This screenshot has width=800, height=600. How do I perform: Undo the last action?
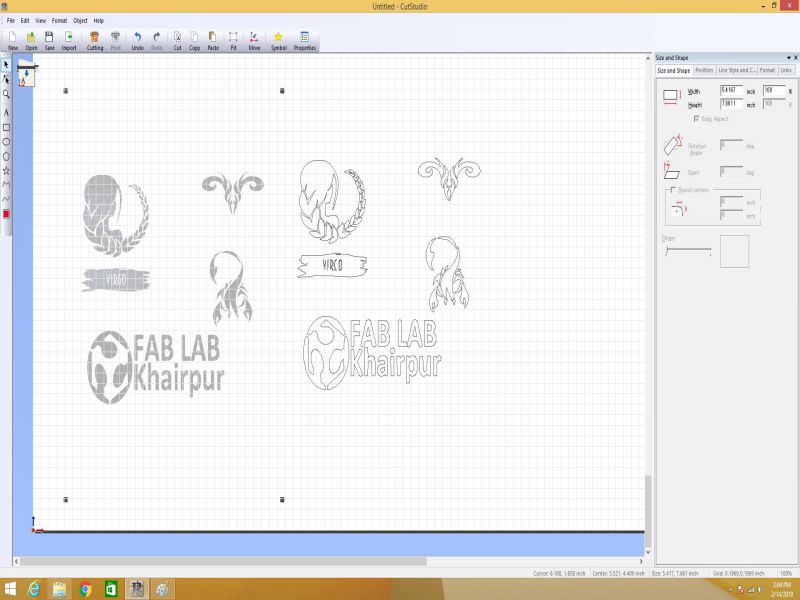(137, 40)
